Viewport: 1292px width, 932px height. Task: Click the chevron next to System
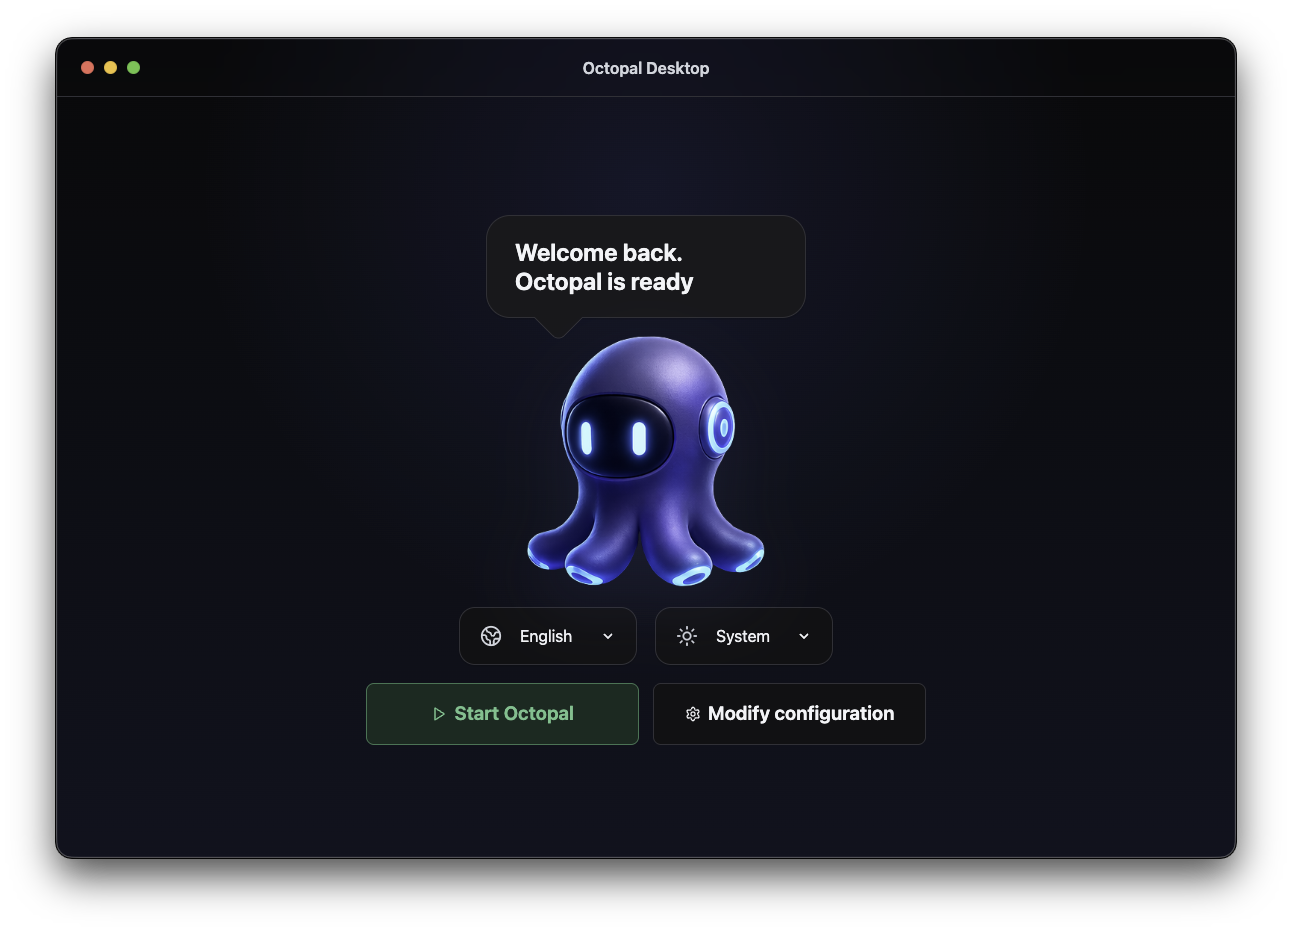tap(804, 636)
